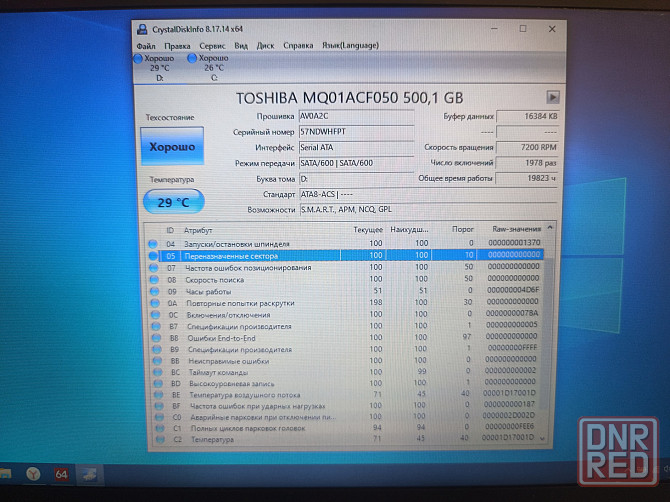Click the Прошивка field AV0A2C
Image resolution: width=670 pixels, height=502 pixels.
[356, 116]
